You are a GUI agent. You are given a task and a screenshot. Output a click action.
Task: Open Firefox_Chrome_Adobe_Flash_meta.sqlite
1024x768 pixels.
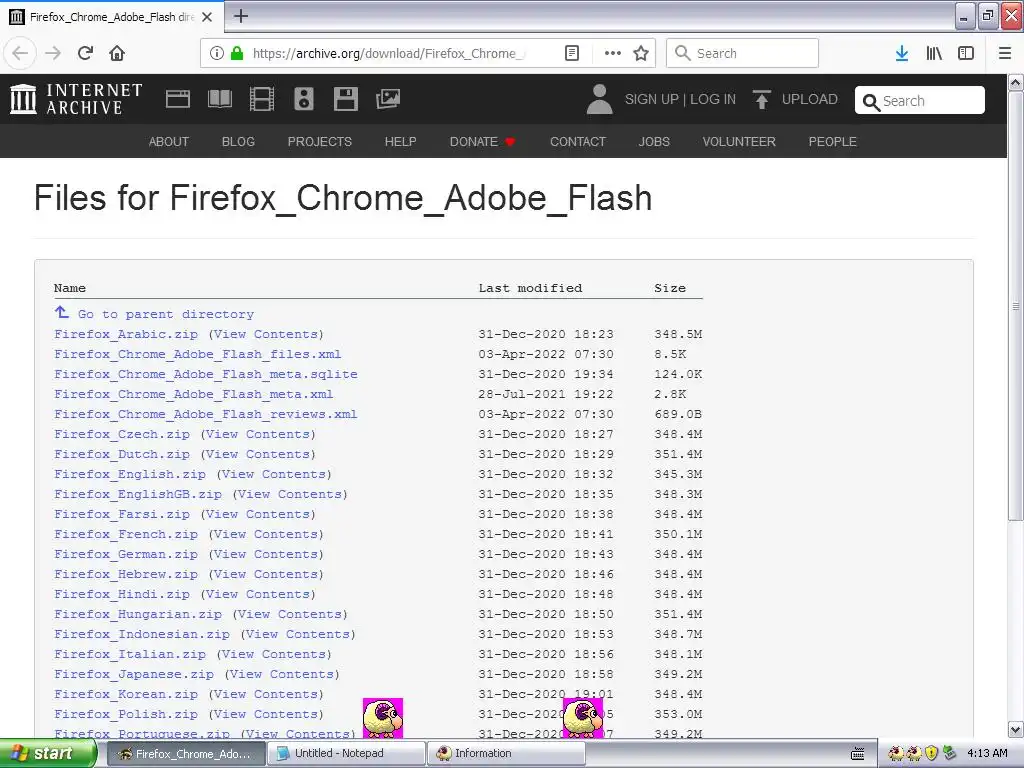point(206,374)
